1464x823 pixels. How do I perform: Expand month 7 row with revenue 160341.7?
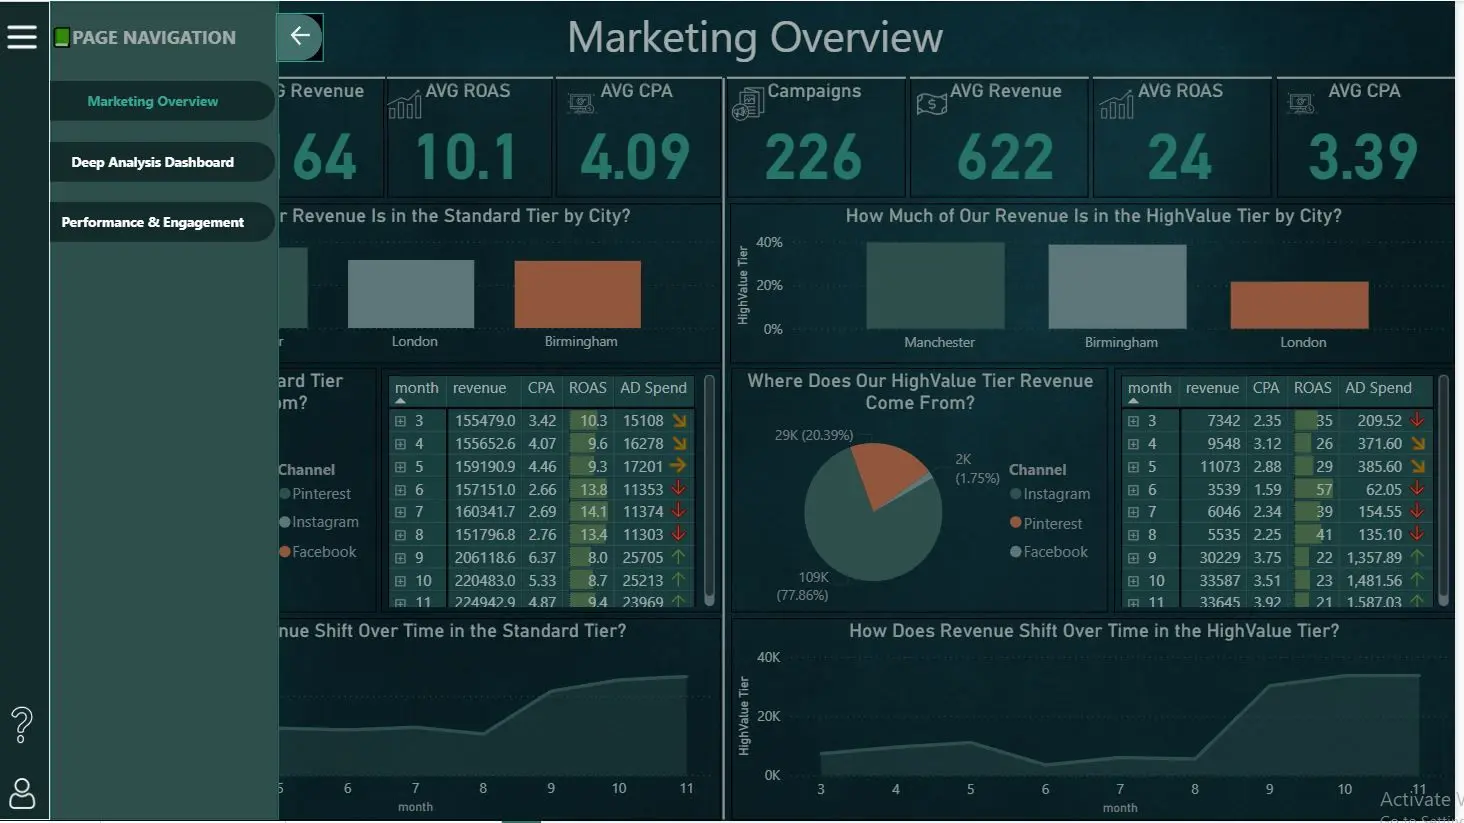coord(400,512)
